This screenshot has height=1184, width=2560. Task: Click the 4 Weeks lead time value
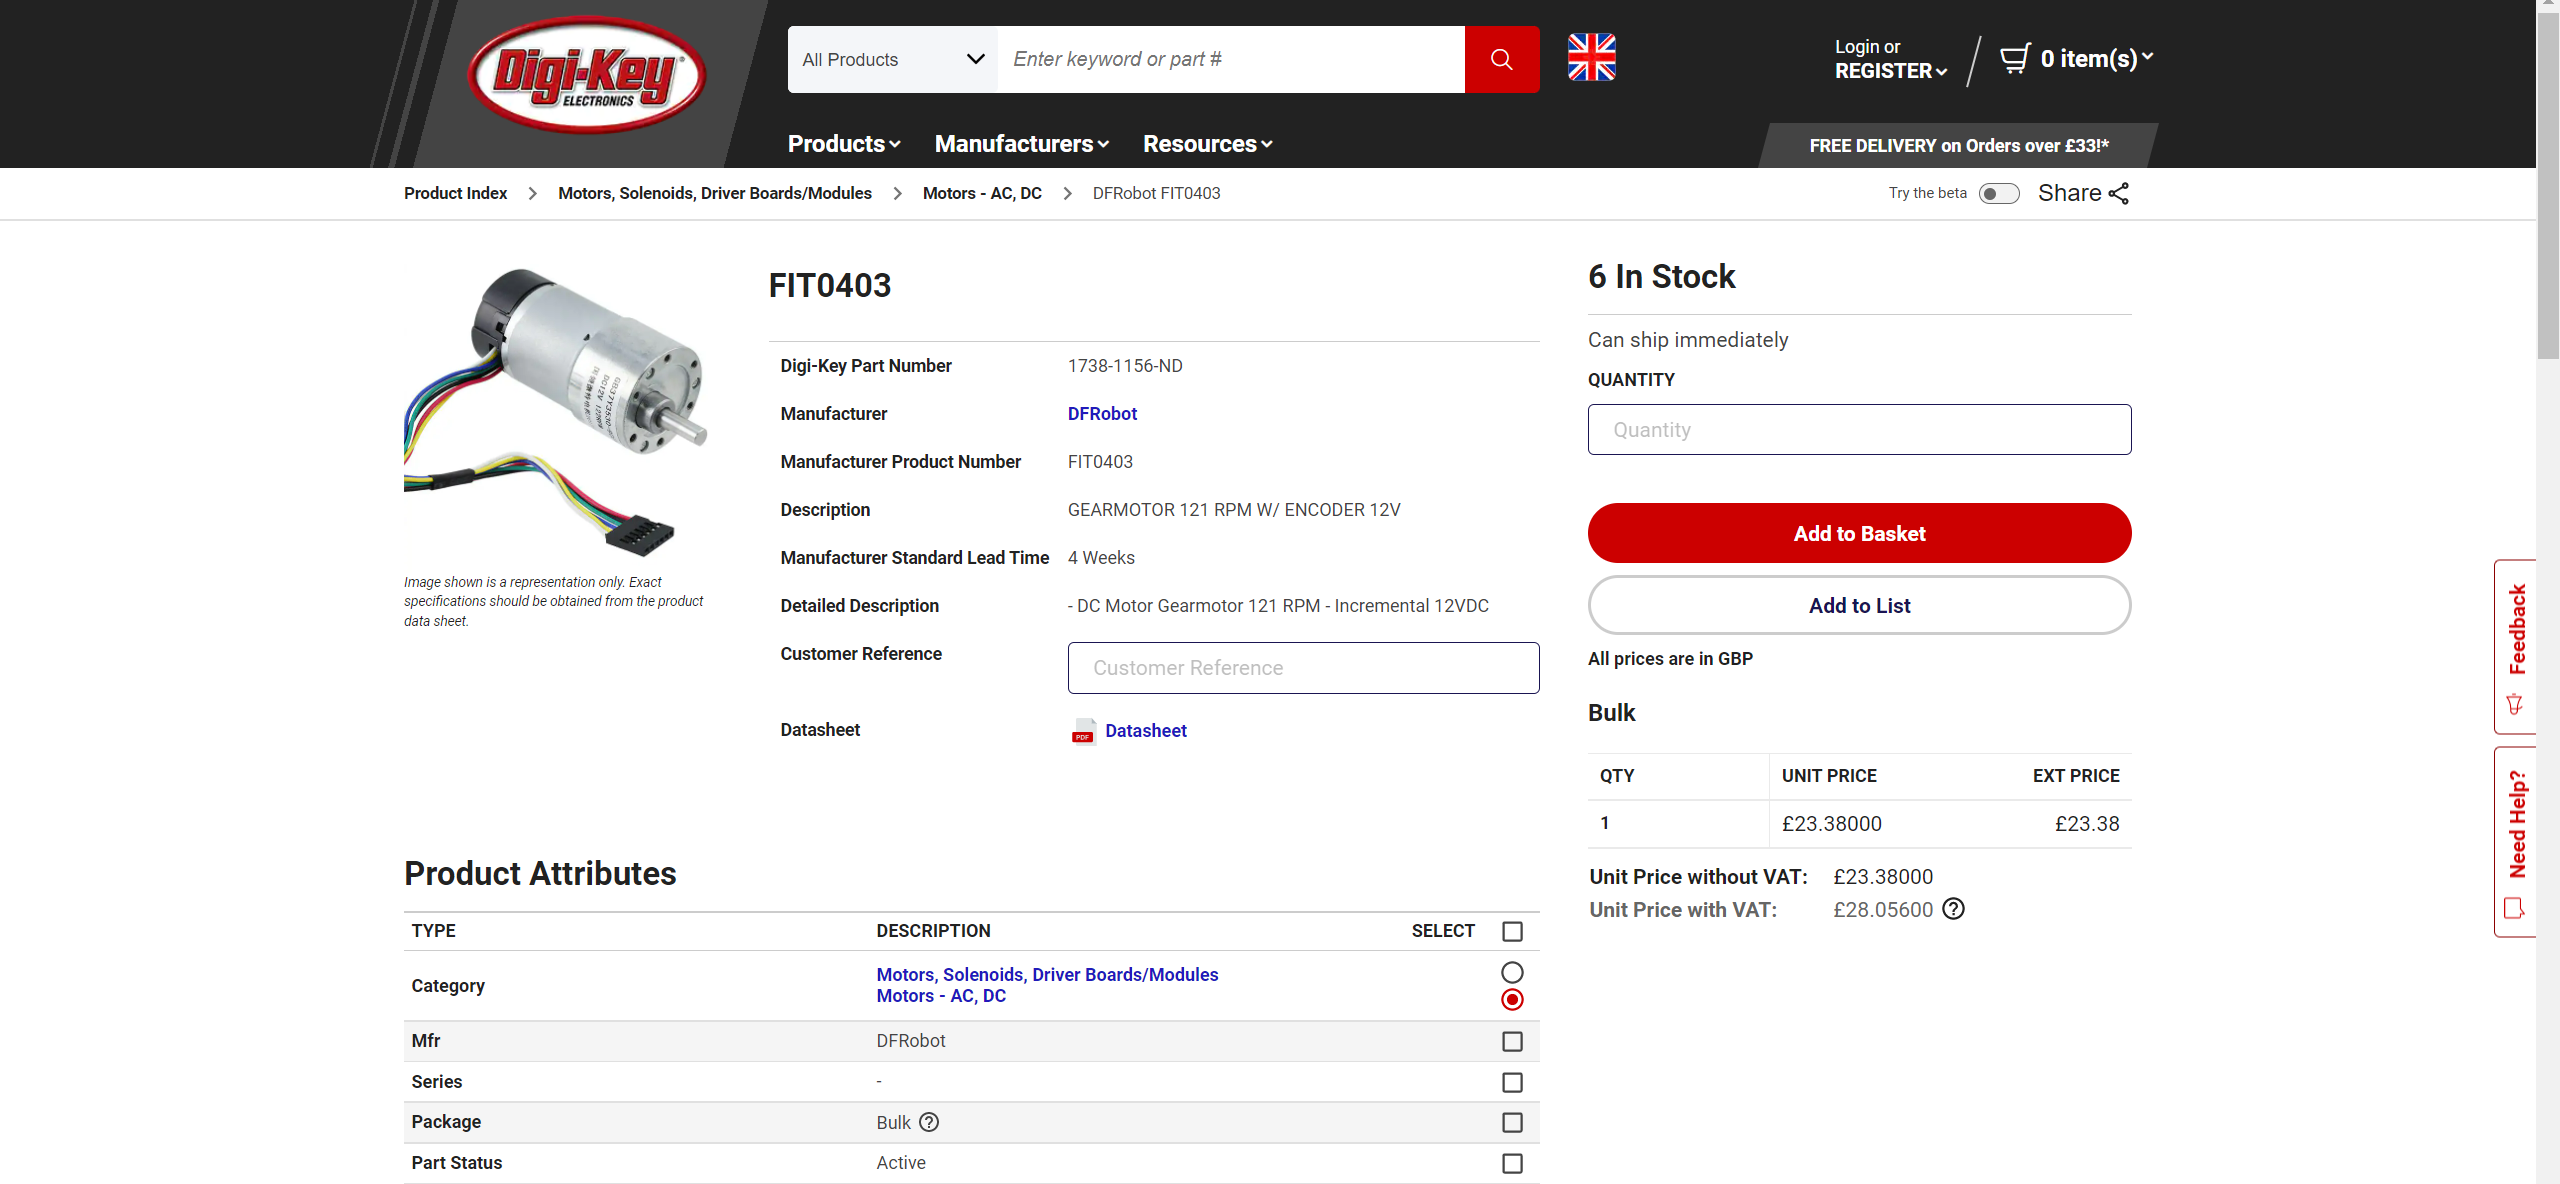(x=1101, y=558)
